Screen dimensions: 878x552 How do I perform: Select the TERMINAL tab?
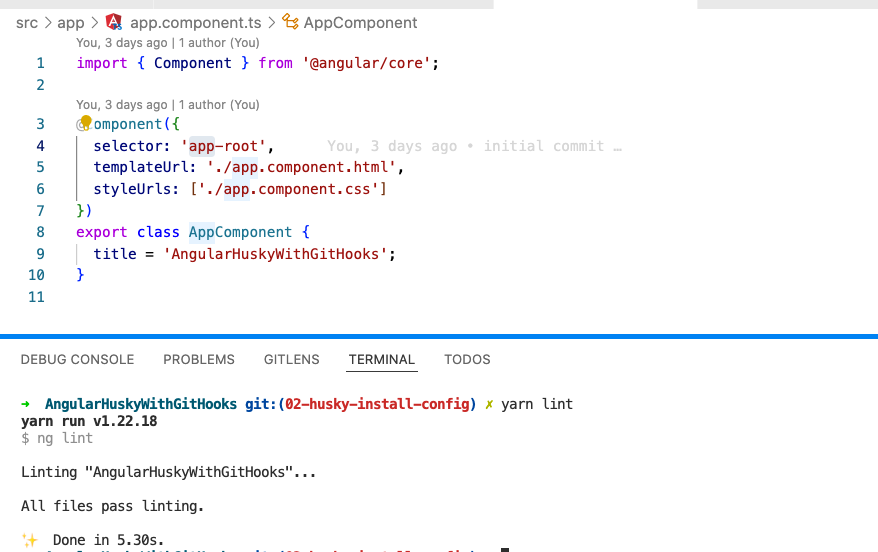(382, 359)
